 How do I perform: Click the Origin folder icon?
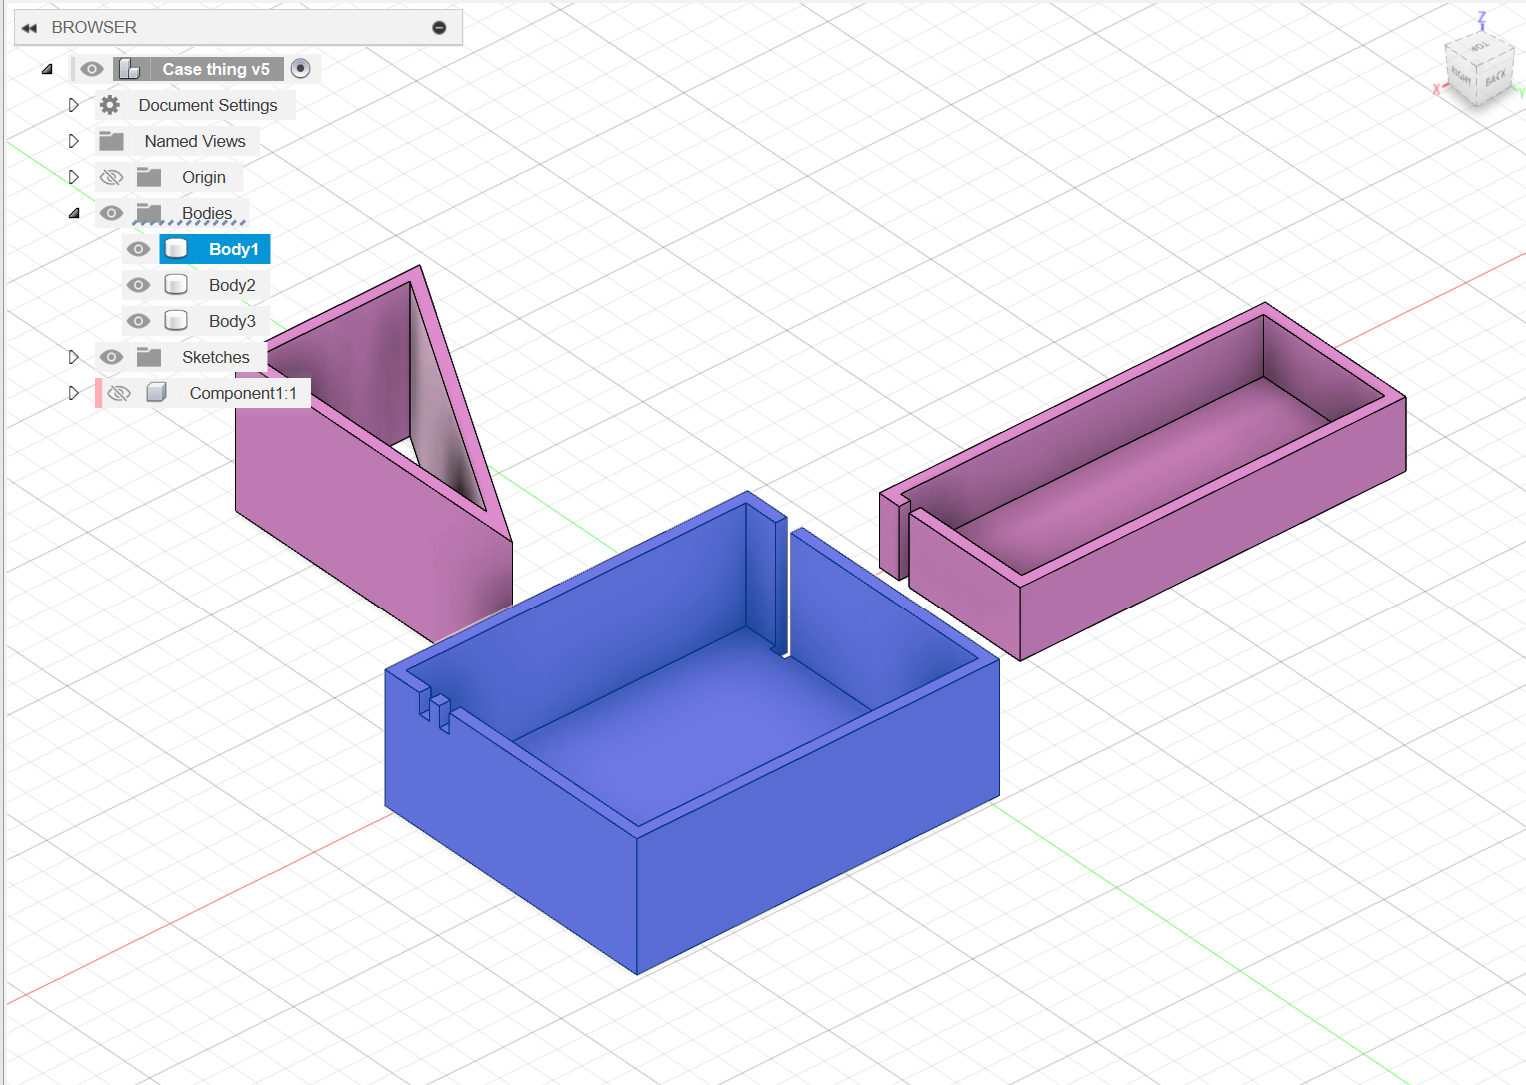pos(149,177)
